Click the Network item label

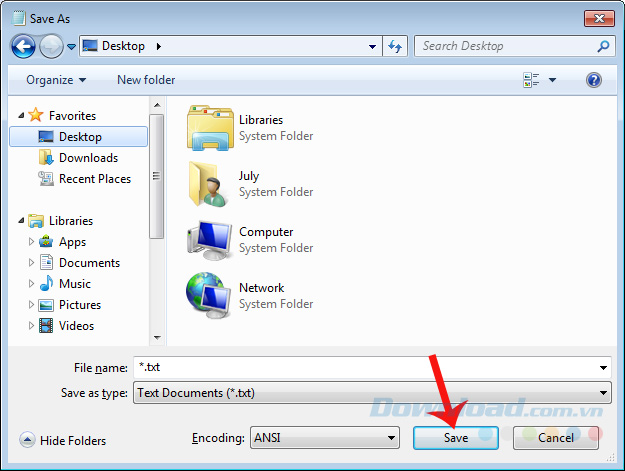click(261, 288)
